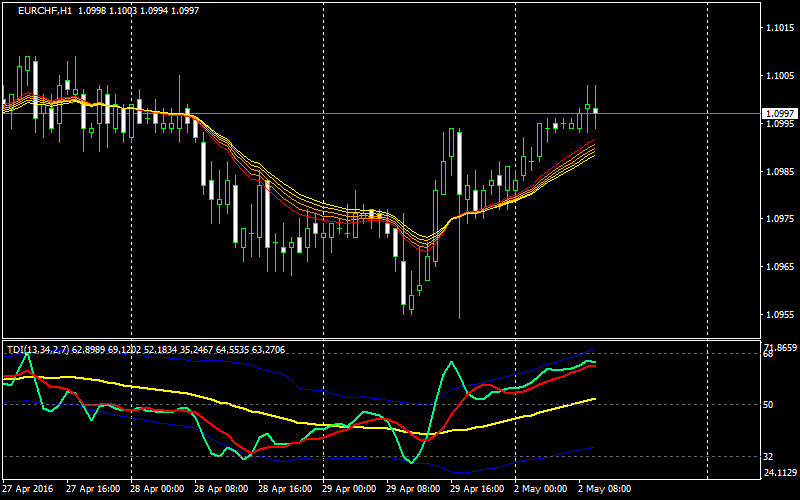Click the 1.0965 price scale label

tap(779, 267)
